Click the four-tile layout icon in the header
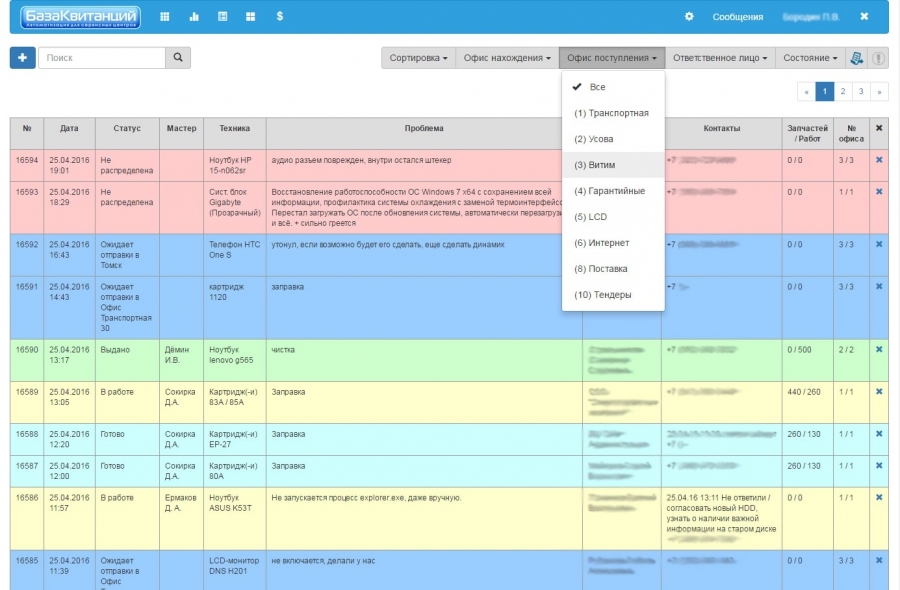This screenshot has height=590, width=900. tap(250, 17)
